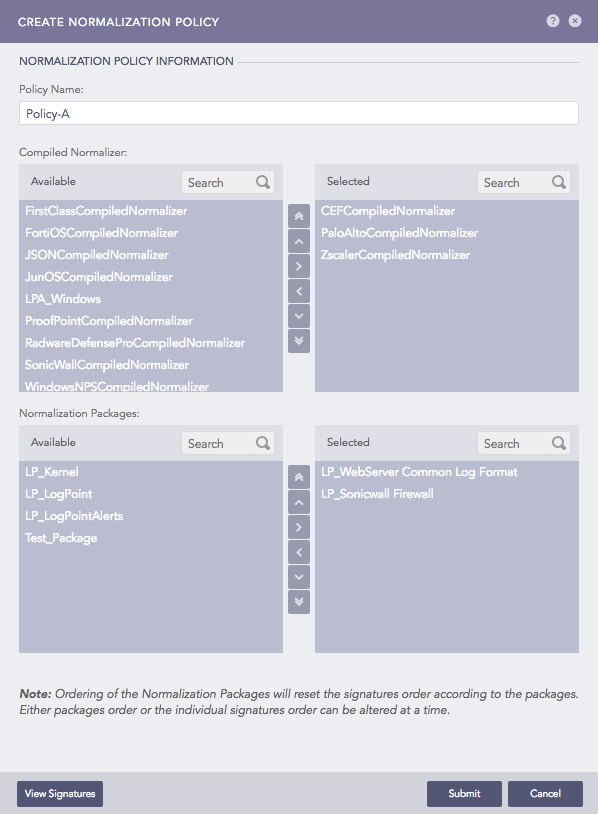The height and width of the screenshot is (814, 598).
Task: Click the move-right arrow for Normalization Packages
Action: 298,526
